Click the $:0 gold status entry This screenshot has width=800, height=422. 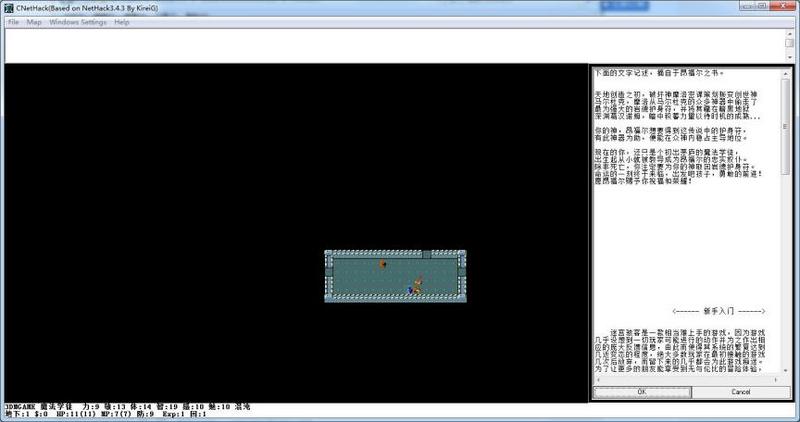(41, 414)
